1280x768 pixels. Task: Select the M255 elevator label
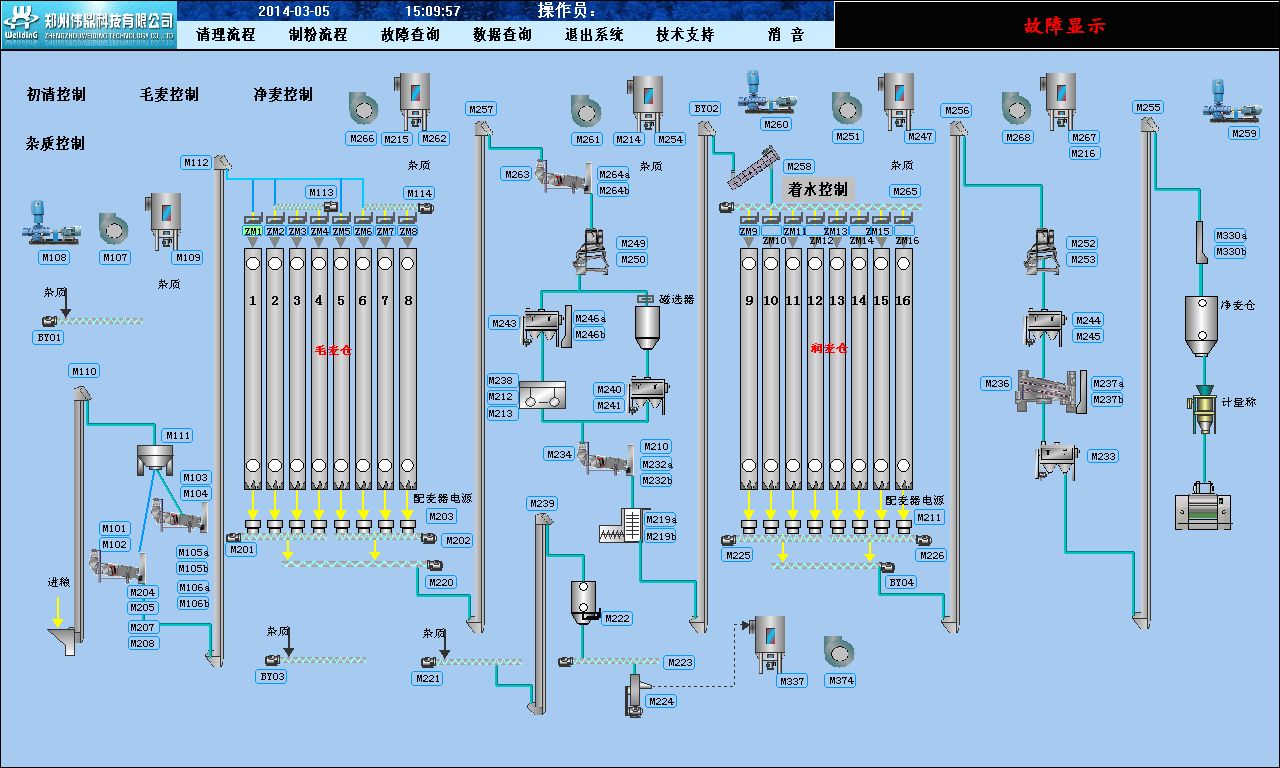[1148, 107]
